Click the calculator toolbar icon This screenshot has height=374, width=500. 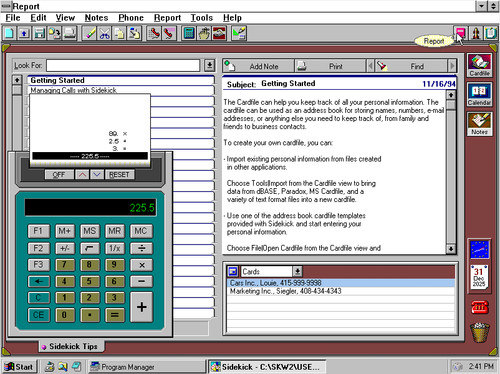[189, 33]
